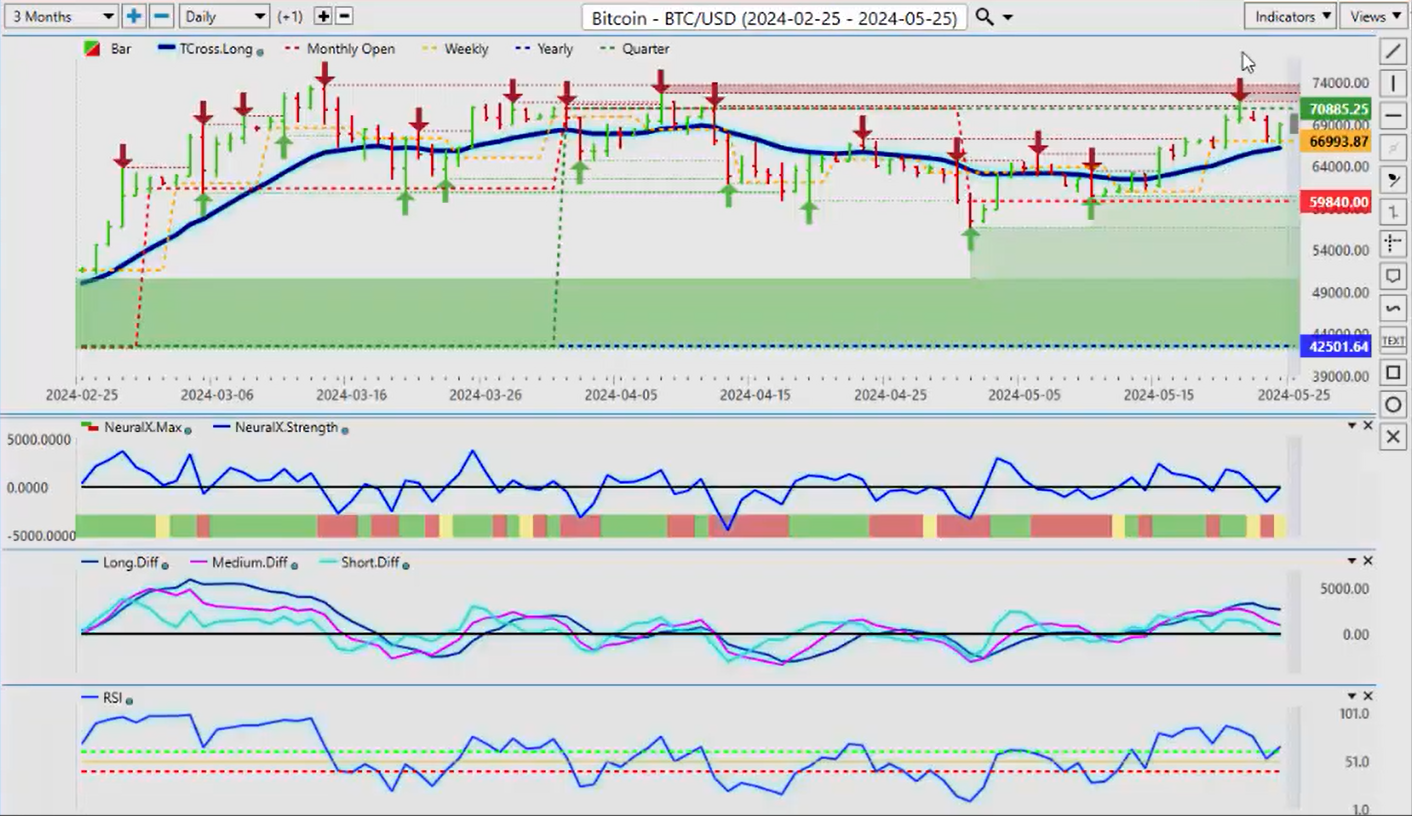Select the ellipse drawing tool
Screen dimensions: 1412x816
(x=1393, y=404)
